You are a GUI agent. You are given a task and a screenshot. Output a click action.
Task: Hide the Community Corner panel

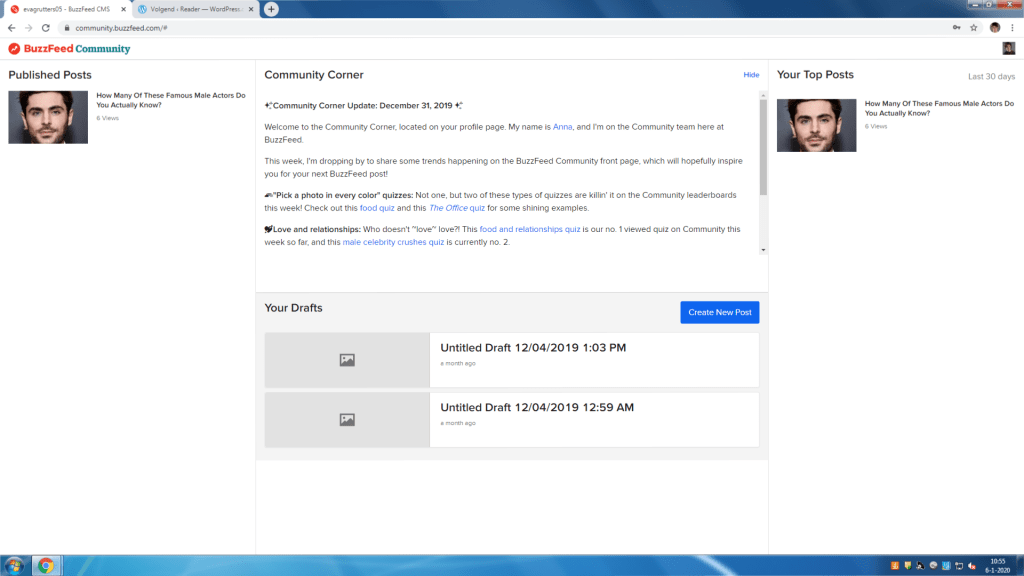(751, 75)
